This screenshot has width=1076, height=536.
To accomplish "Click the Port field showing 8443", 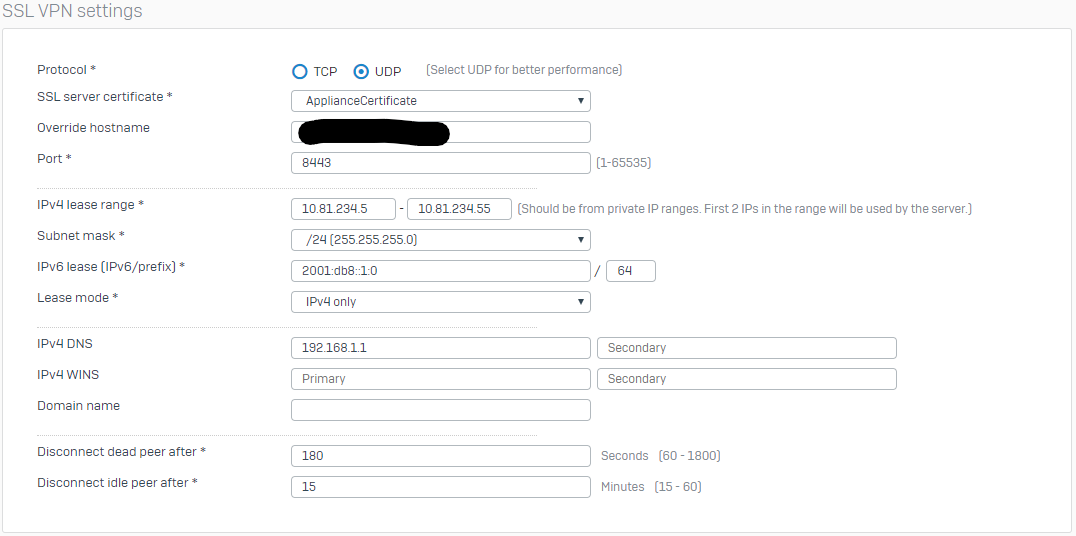I will [x=440, y=163].
